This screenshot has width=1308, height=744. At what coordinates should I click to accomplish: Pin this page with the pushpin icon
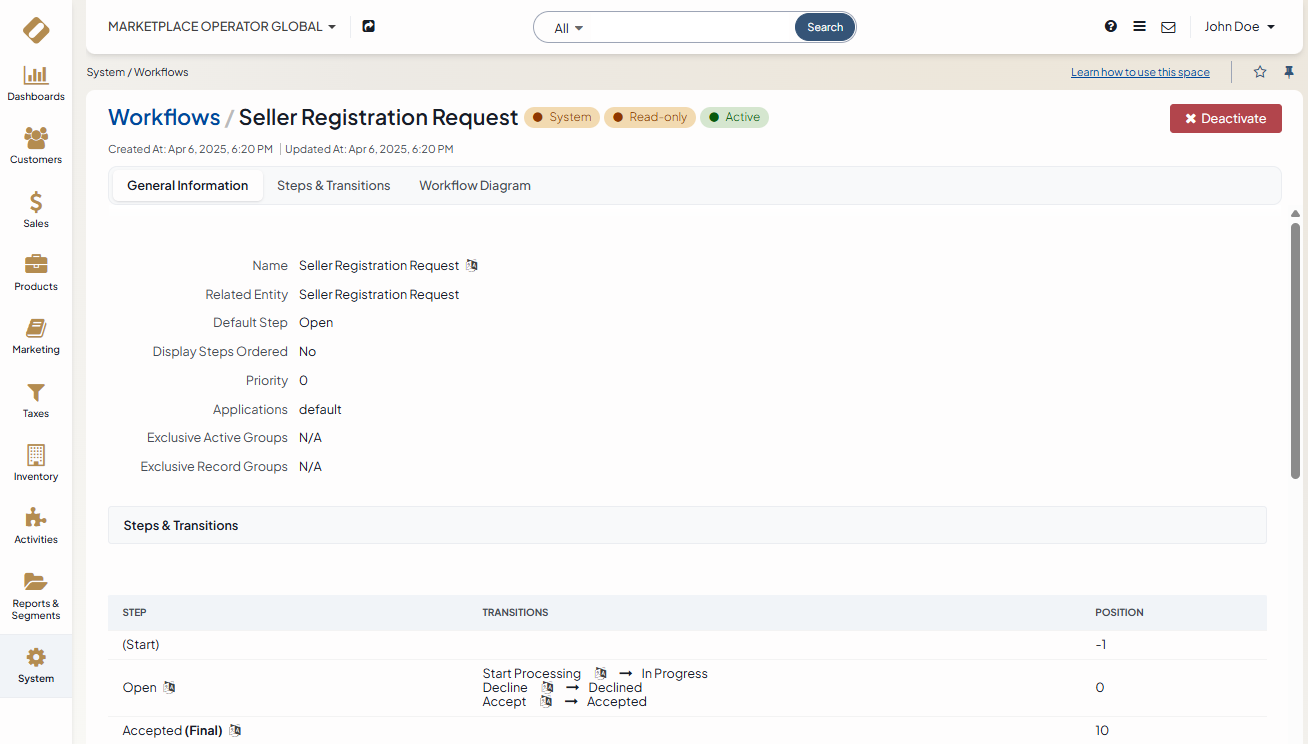point(1289,72)
